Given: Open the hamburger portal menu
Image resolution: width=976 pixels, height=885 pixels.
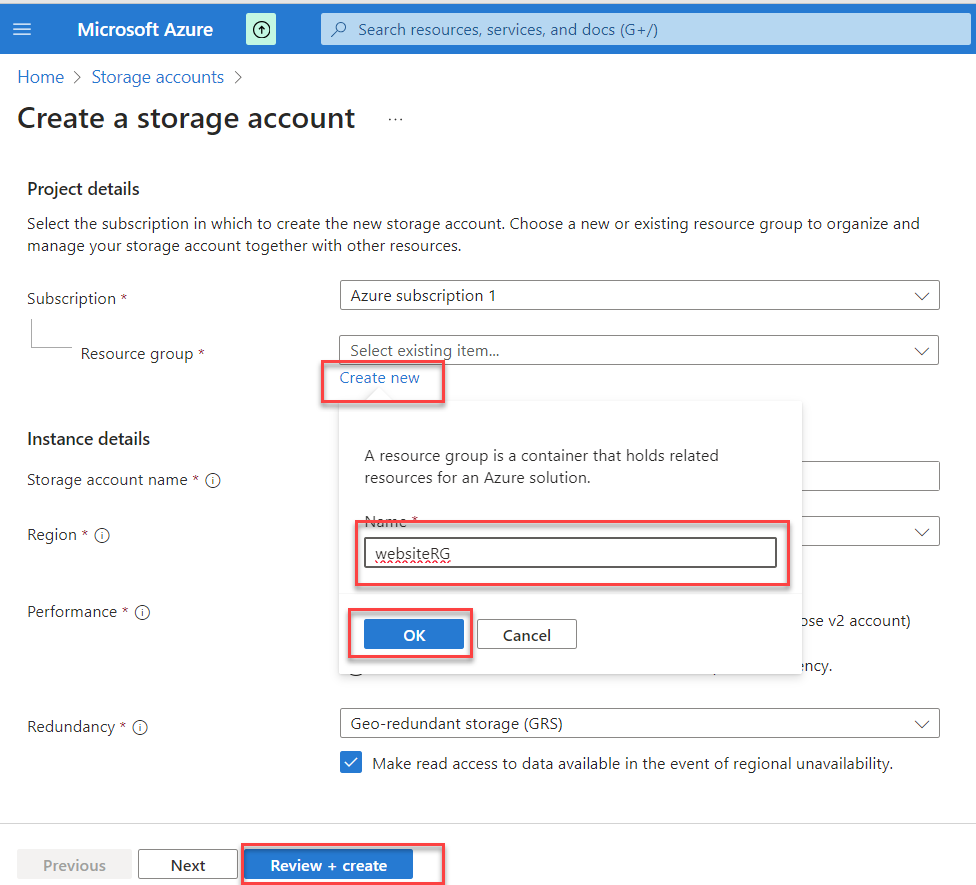Looking at the screenshot, I should (x=22, y=29).
